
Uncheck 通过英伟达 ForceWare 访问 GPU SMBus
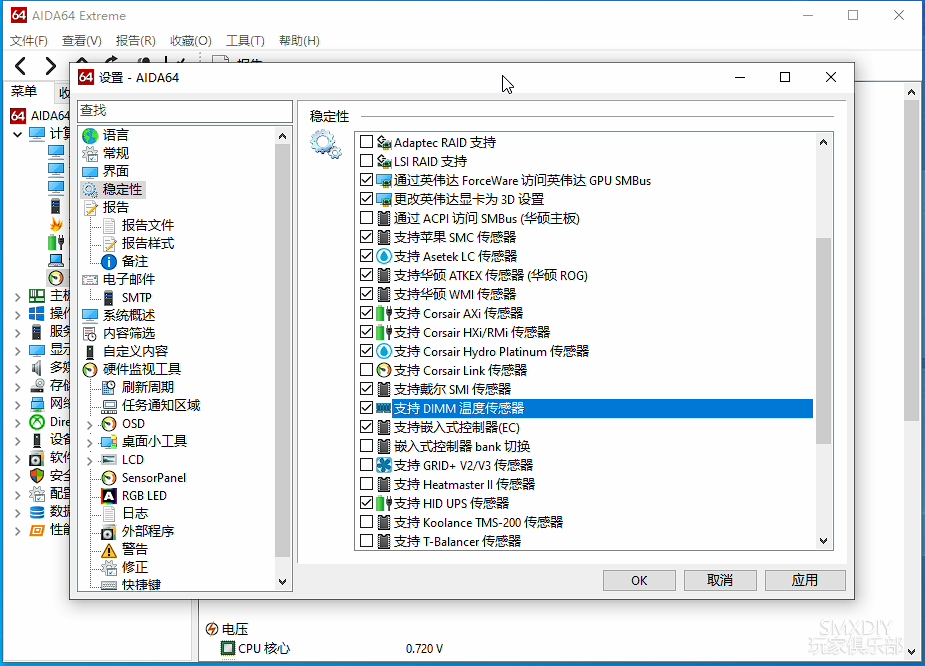click(366, 180)
